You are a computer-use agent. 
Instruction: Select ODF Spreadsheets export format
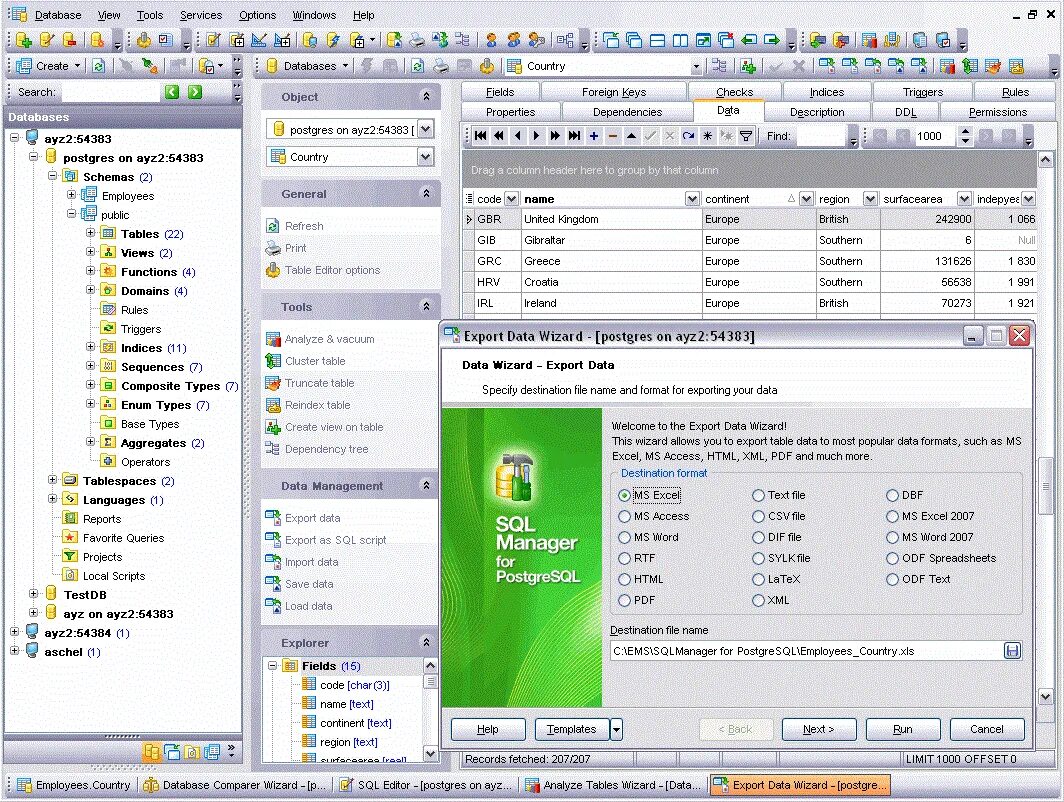[892, 558]
